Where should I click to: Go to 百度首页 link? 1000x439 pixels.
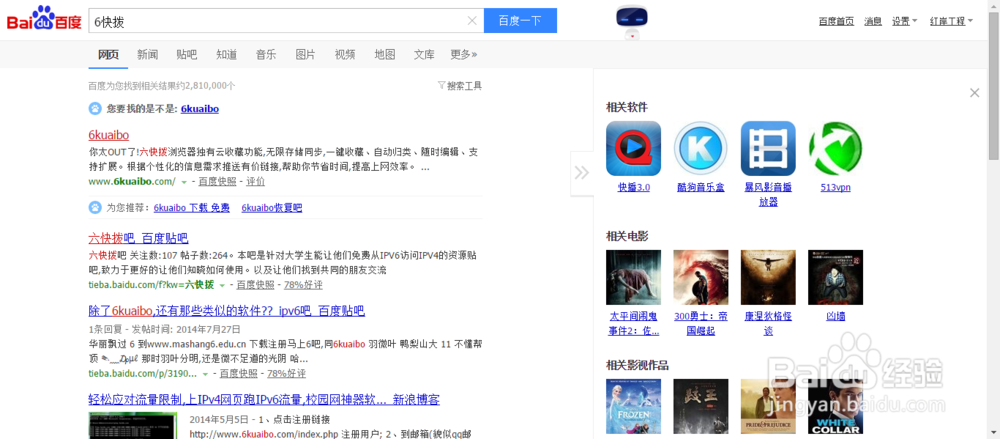pyautogui.click(x=836, y=21)
